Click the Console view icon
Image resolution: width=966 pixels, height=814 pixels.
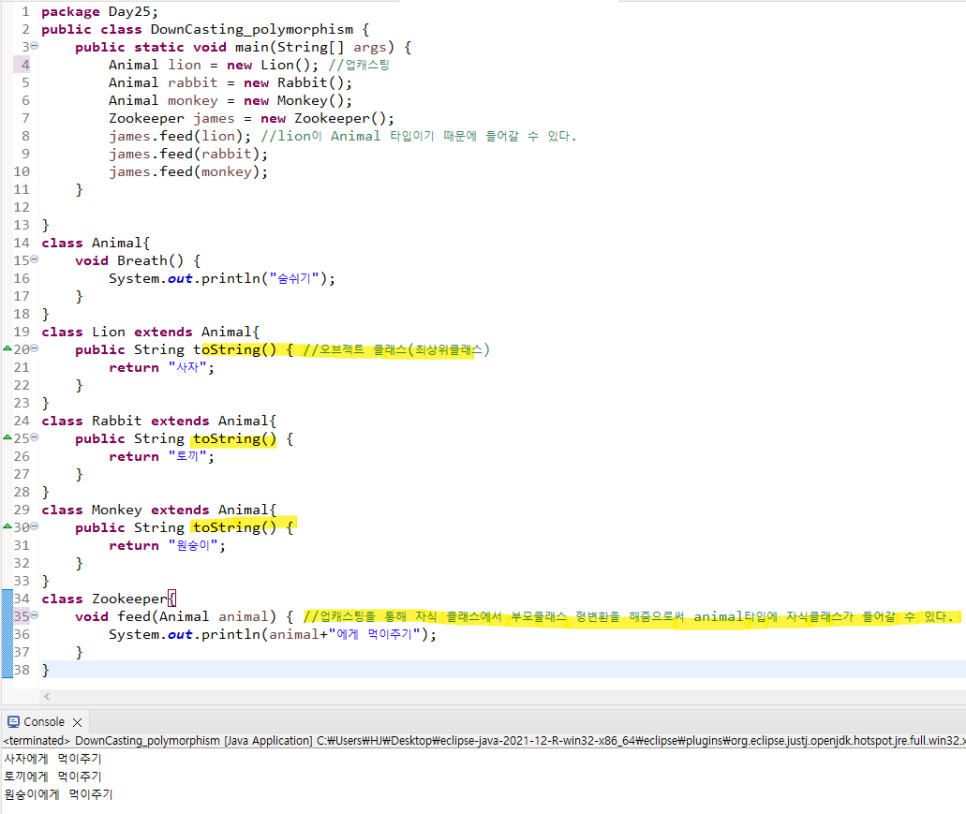pyautogui.click(x=13, y=722)
